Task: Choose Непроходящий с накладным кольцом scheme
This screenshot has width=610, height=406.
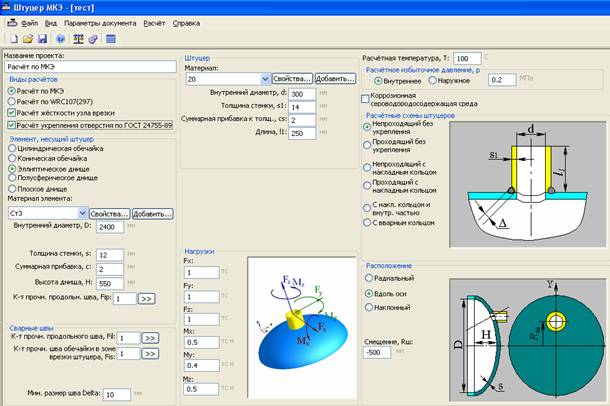Action: point(367,168)
